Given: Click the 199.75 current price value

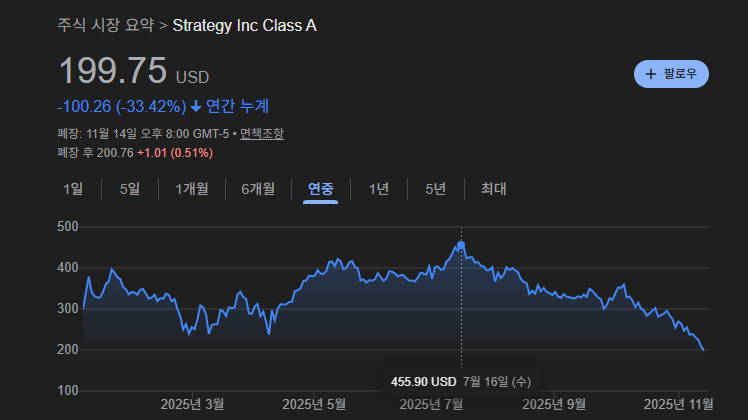Looking at the screenshot, I should tap(112, 71).
